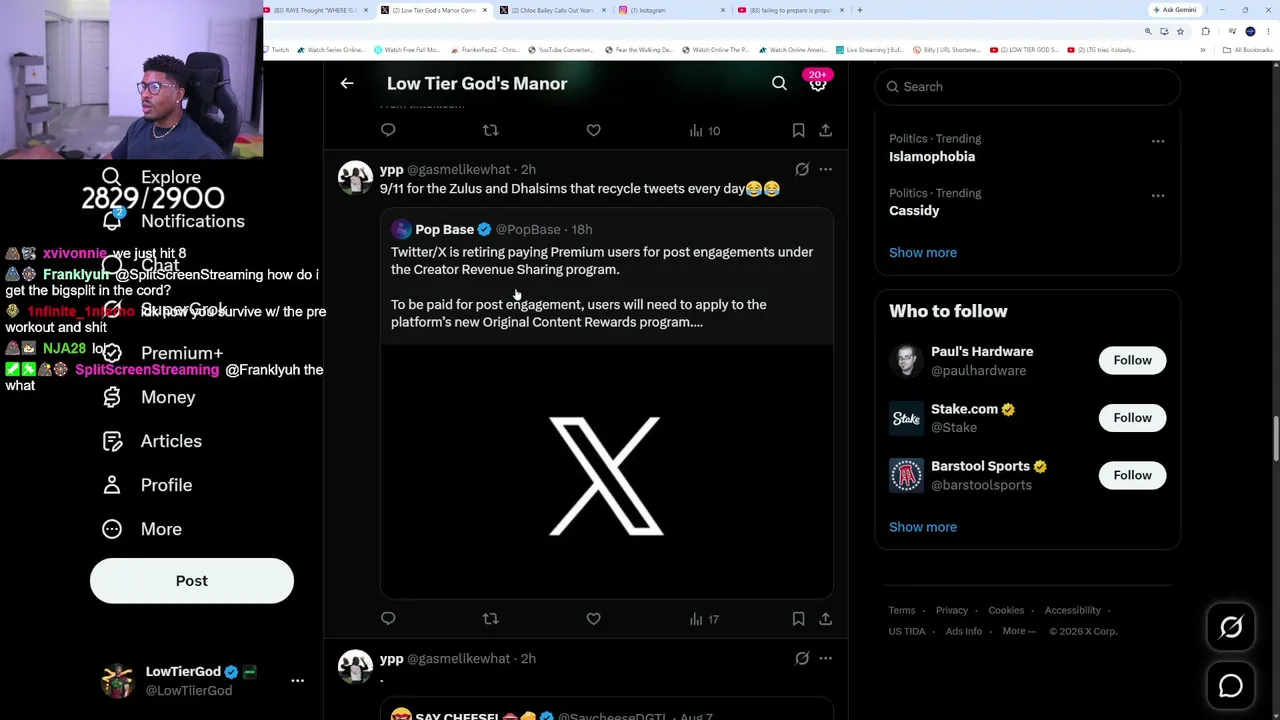Open the All Bookmarks folder
Viewport: 1280px width, 720px height.
1250,50
